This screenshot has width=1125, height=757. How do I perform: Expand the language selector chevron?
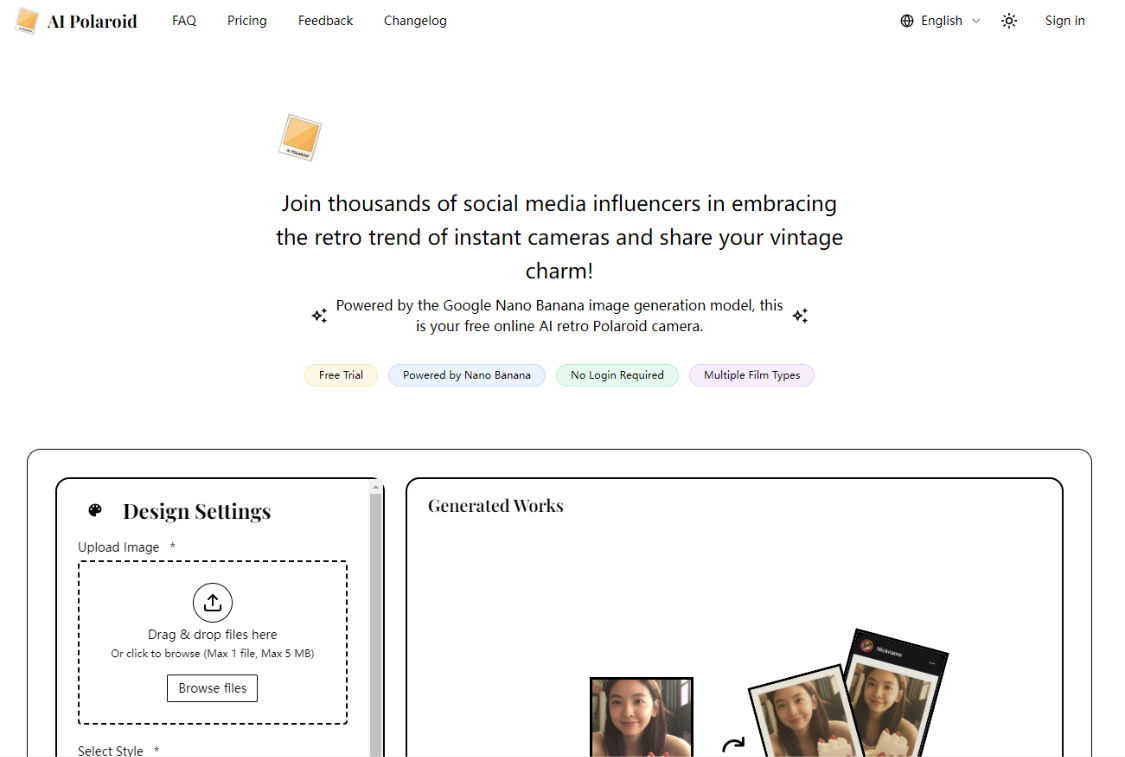click(976, 21)
